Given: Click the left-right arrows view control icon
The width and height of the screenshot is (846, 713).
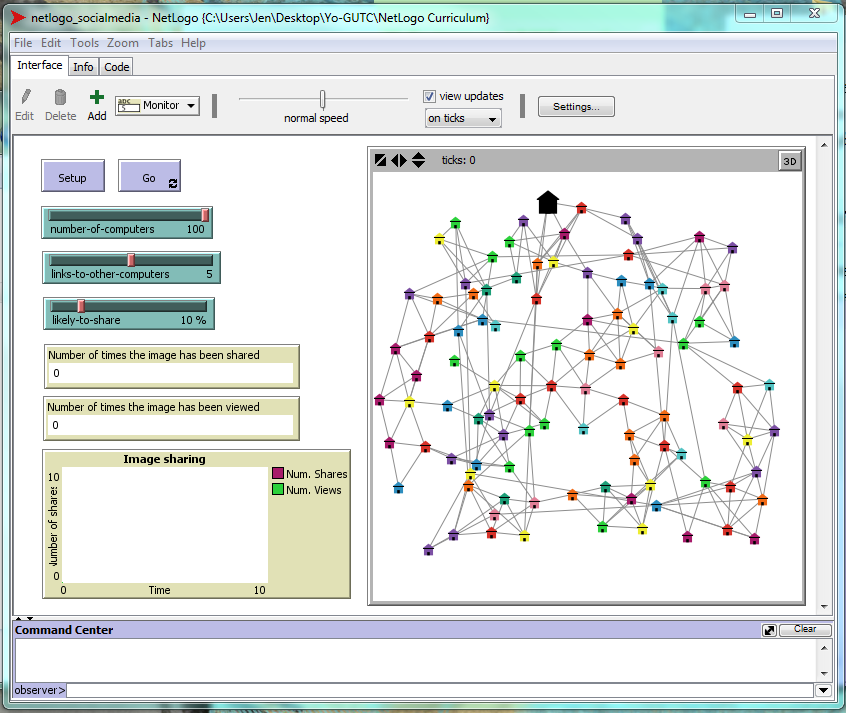Looking at the screenshot, I should (x=399, y=160).
